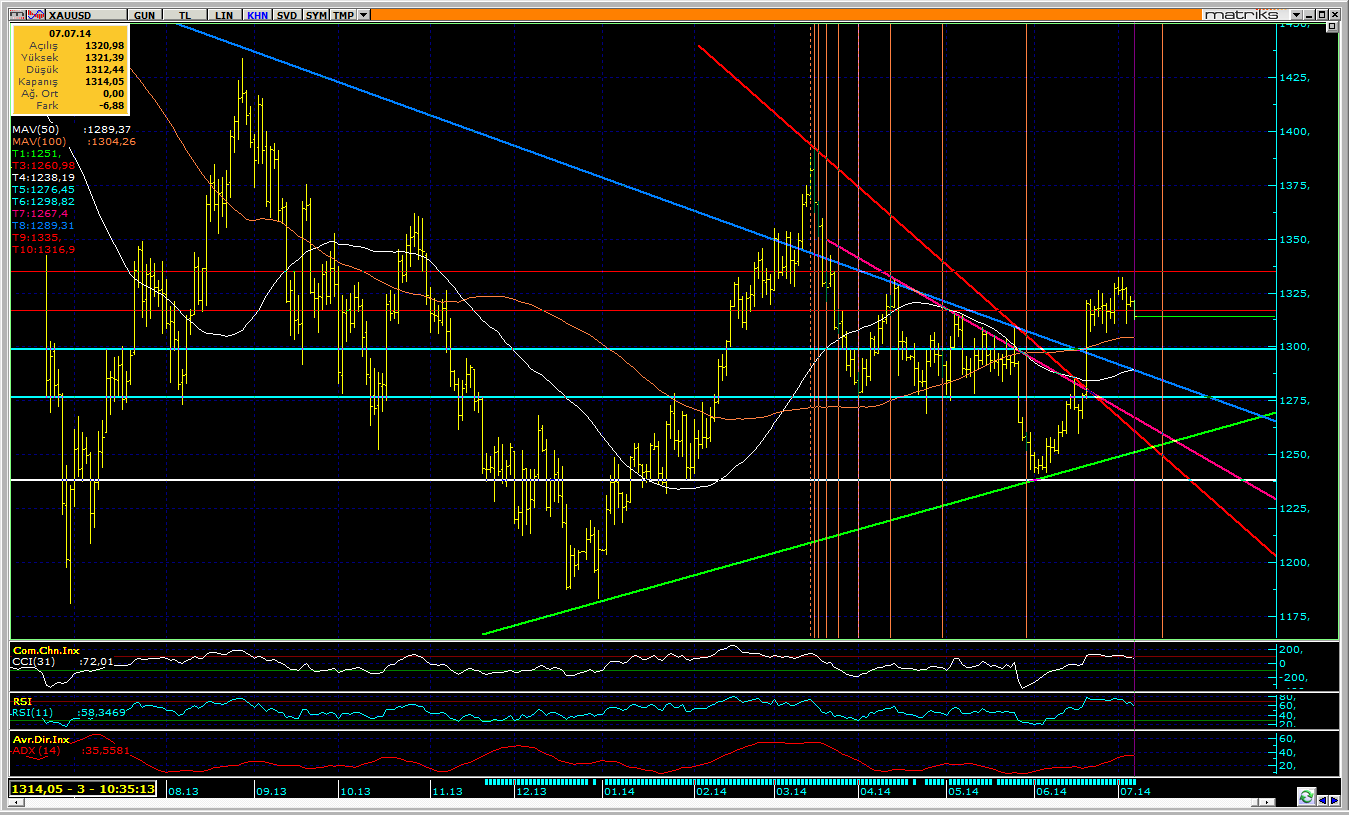The image size is (1349, 815).
Task: Click the Avr.Dir.Inx panel title
Action: tap(41, 739)
